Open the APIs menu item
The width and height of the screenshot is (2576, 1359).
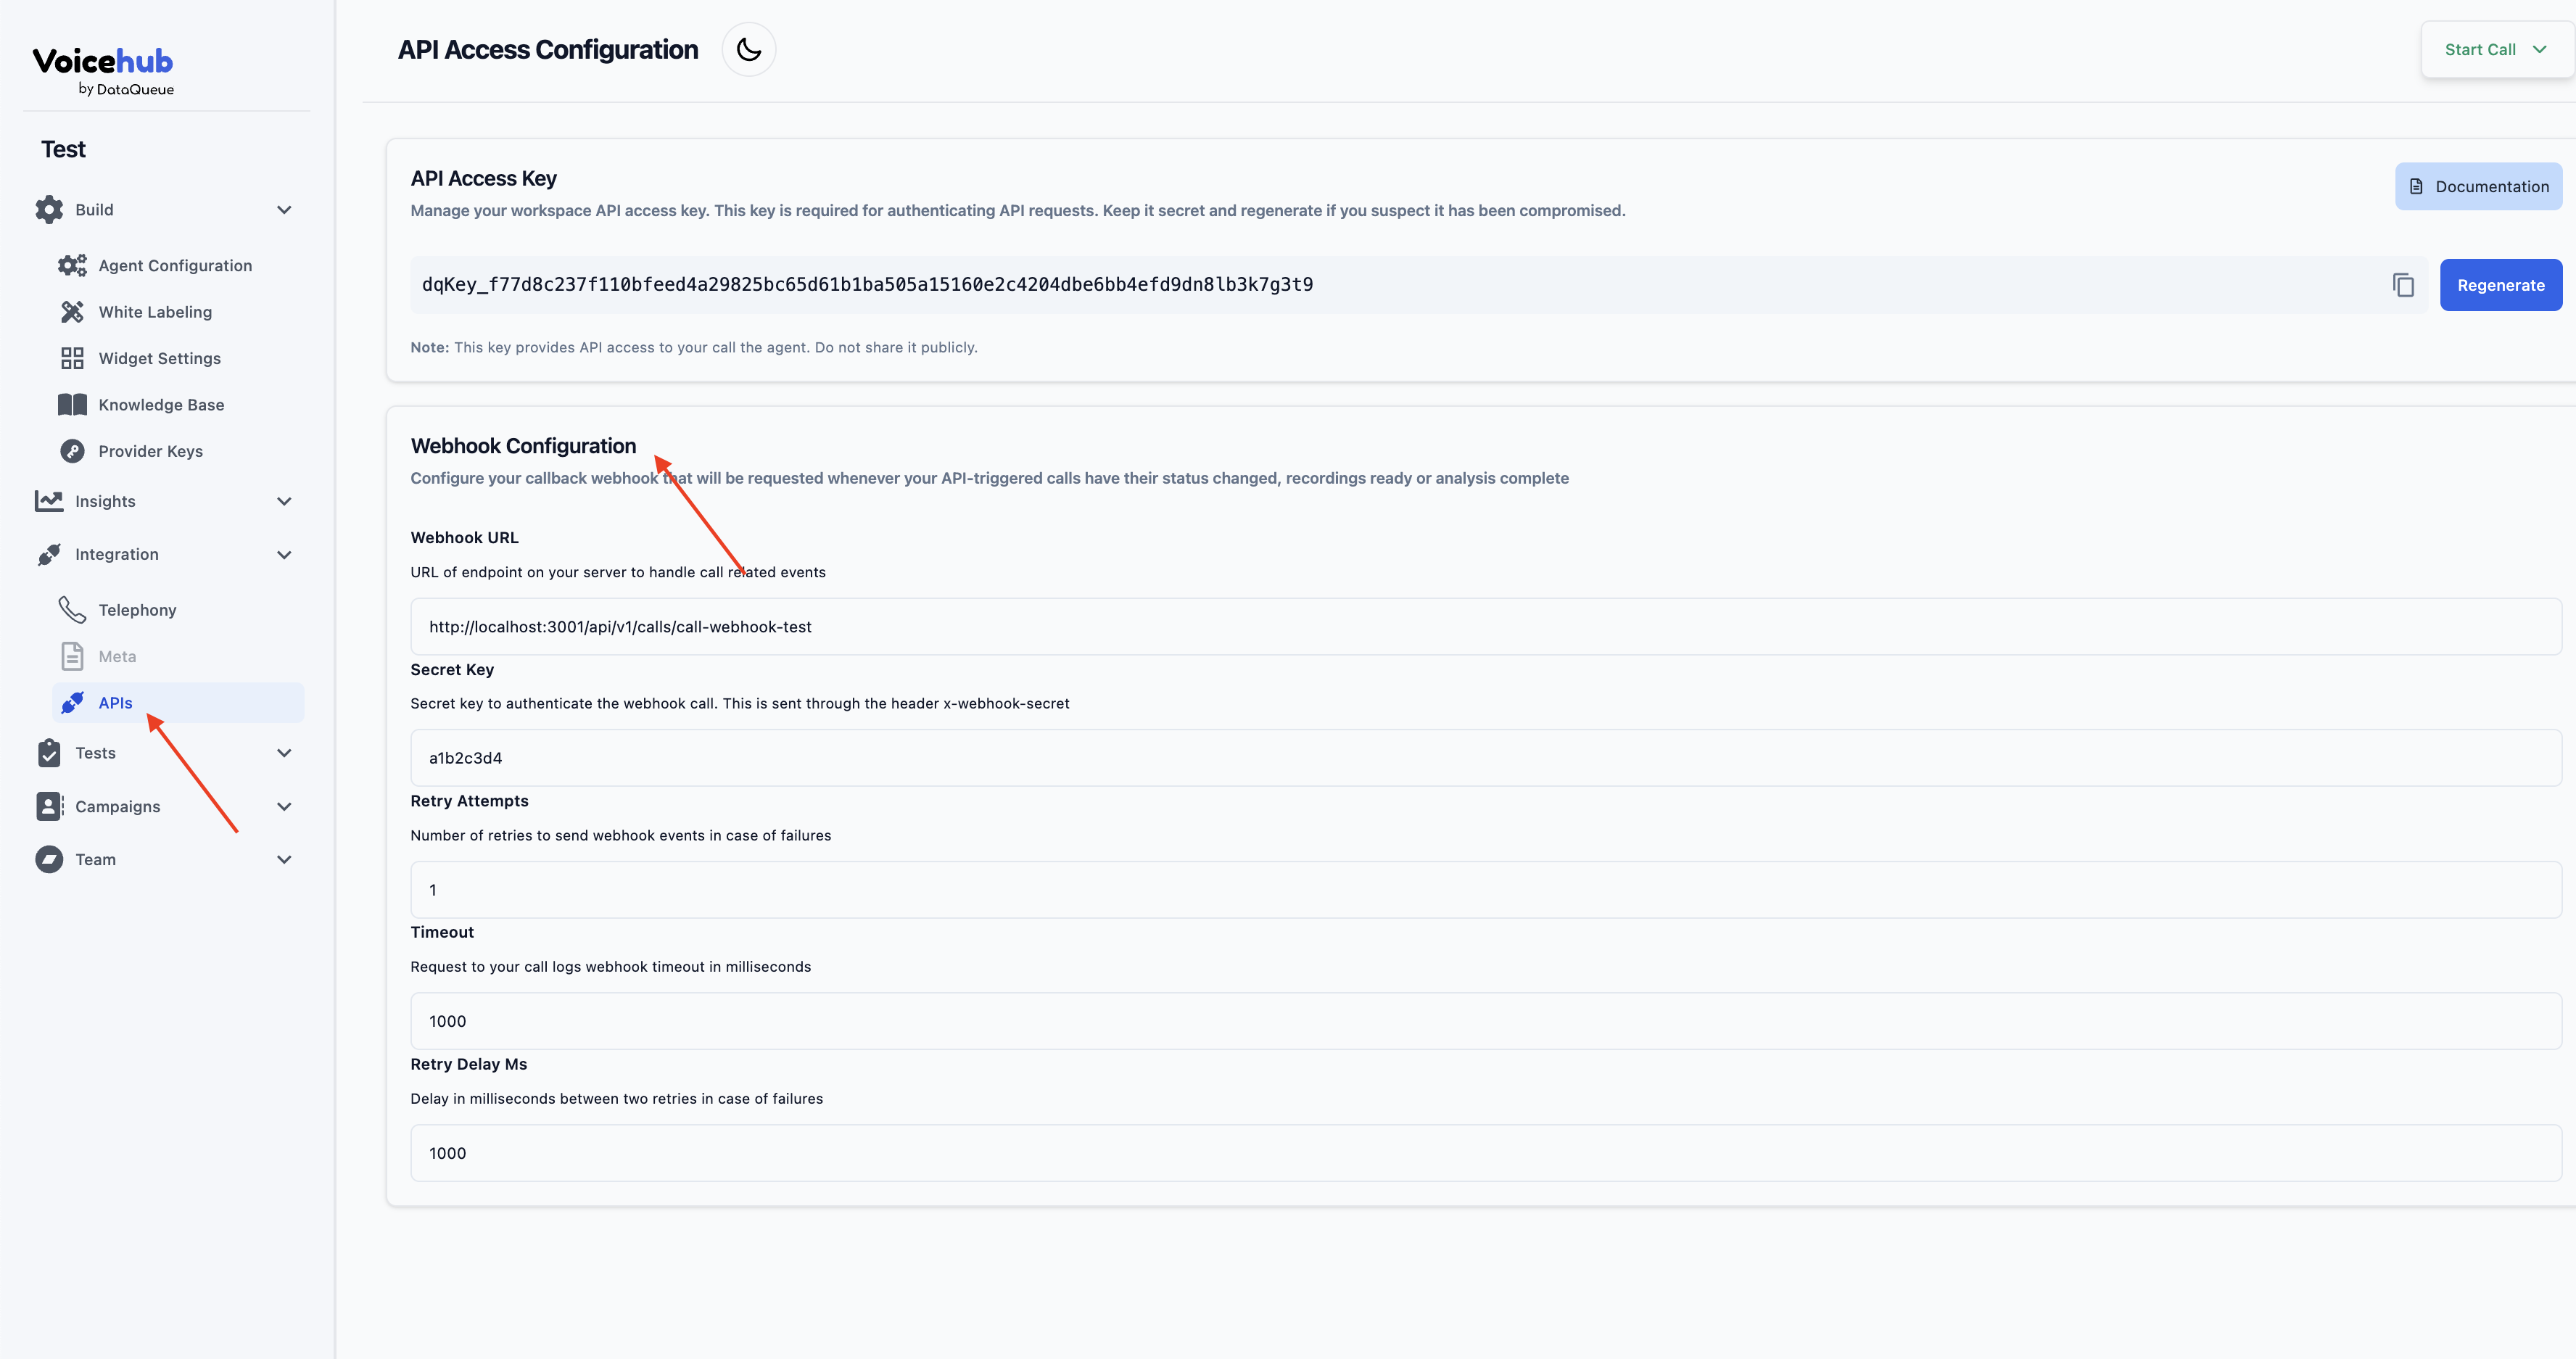tap(116, 703)
